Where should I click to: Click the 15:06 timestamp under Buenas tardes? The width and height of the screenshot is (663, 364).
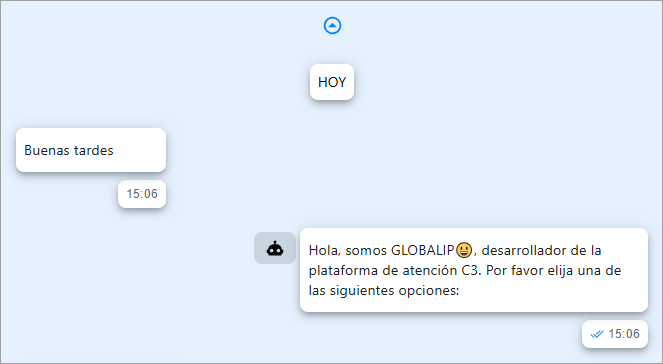tap(142, 194)
